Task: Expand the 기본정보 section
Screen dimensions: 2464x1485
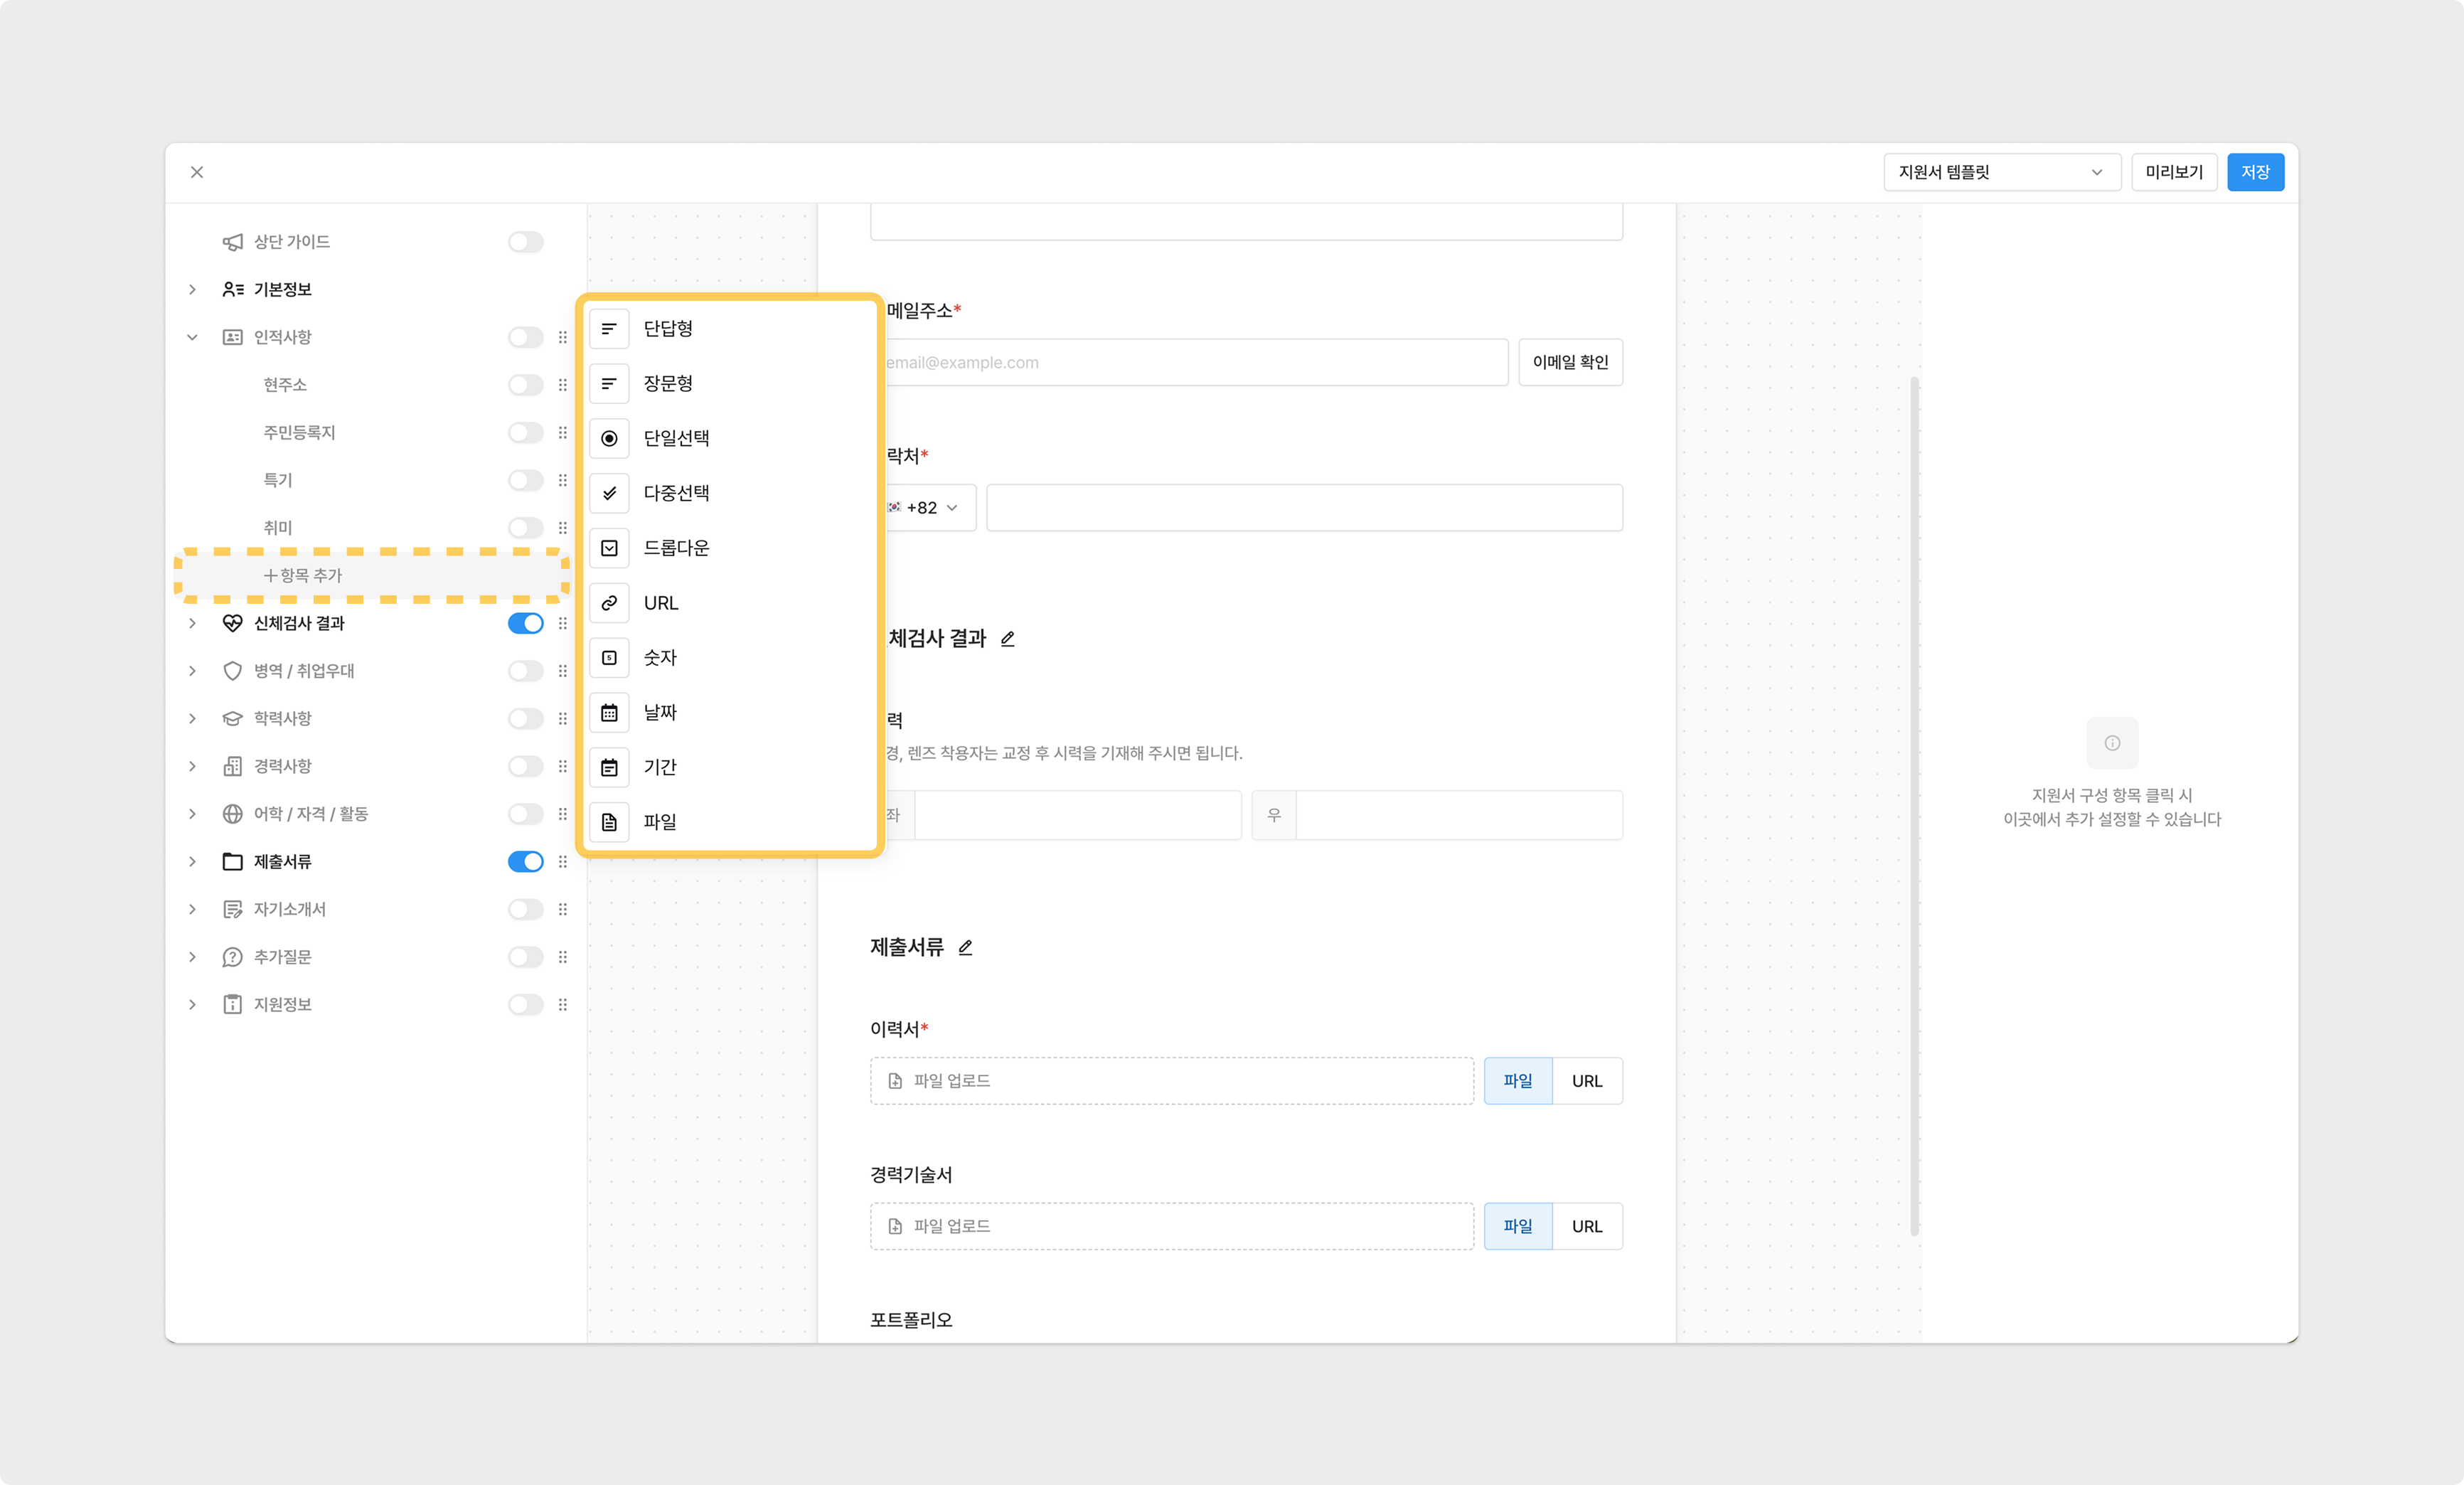Action: click(x=192, y=289)
